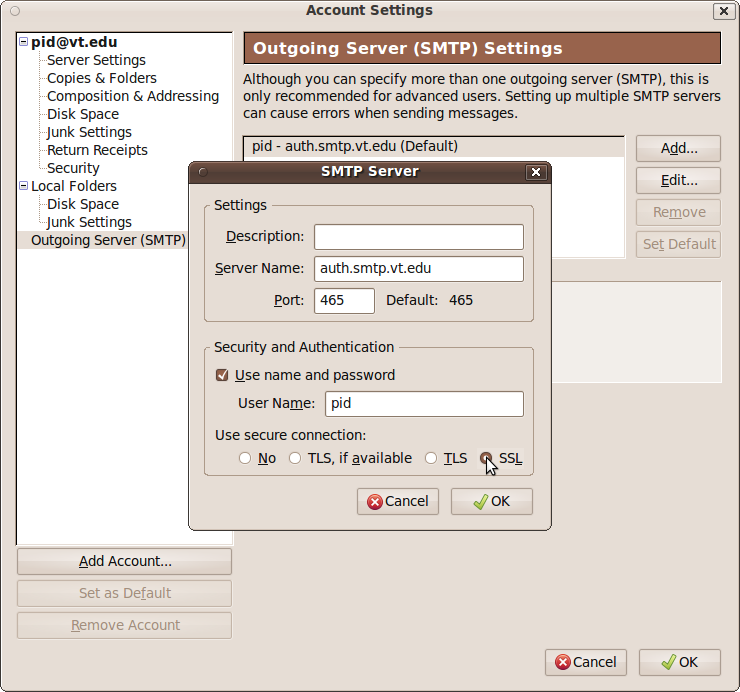The width and height of the screenshot is (740, 692).
Task: Select the SSL secure connection option
Action: click(x=486, y=458)
